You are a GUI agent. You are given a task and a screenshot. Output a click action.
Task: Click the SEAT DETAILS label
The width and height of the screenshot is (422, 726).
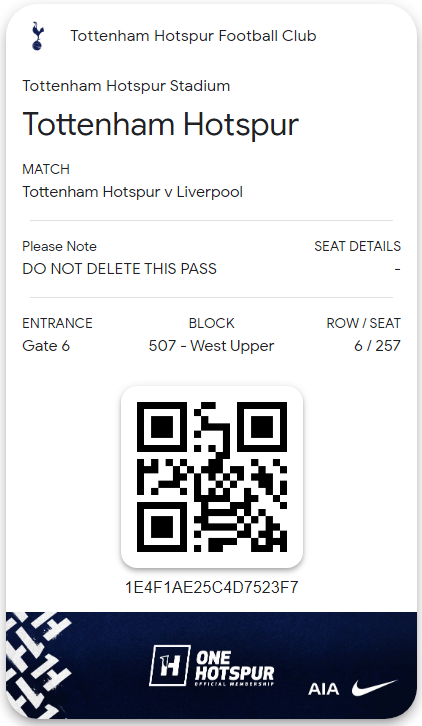click(x=357, y=246)
